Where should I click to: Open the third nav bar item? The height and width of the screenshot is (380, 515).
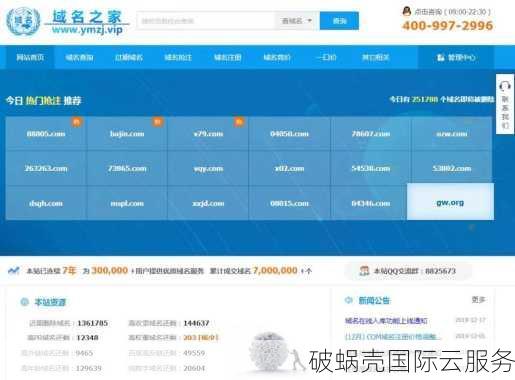(129, 57)
